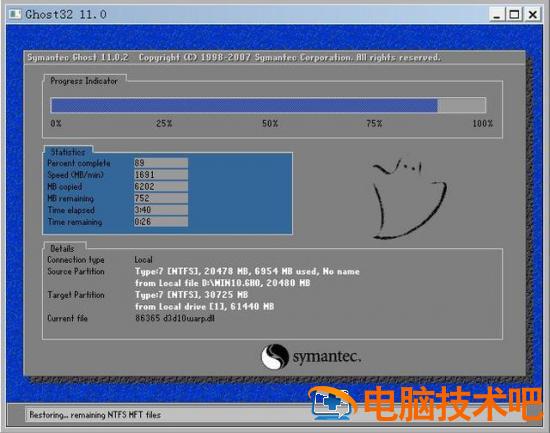
Task: Click the "MB remaining" label
Action: [x=71, y=198]
